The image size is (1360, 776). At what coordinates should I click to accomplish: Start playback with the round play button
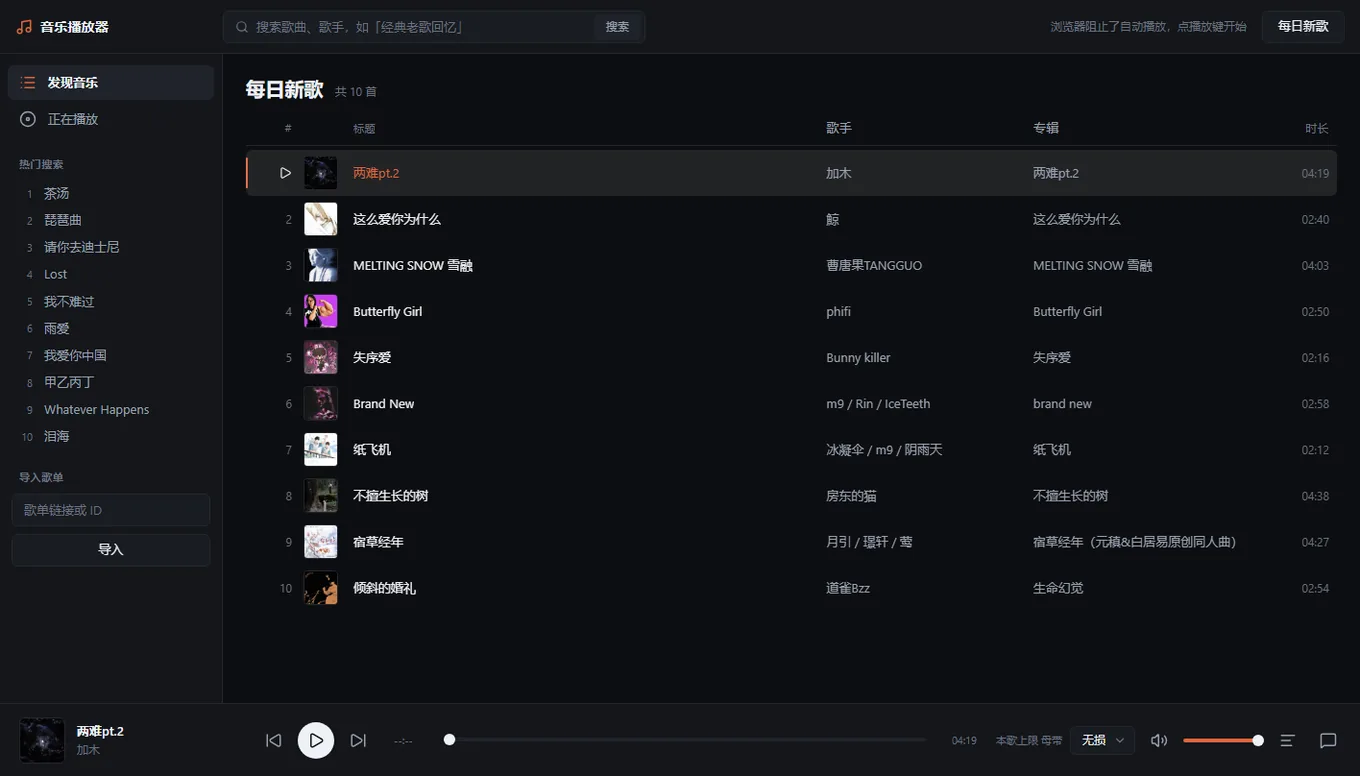316,740
